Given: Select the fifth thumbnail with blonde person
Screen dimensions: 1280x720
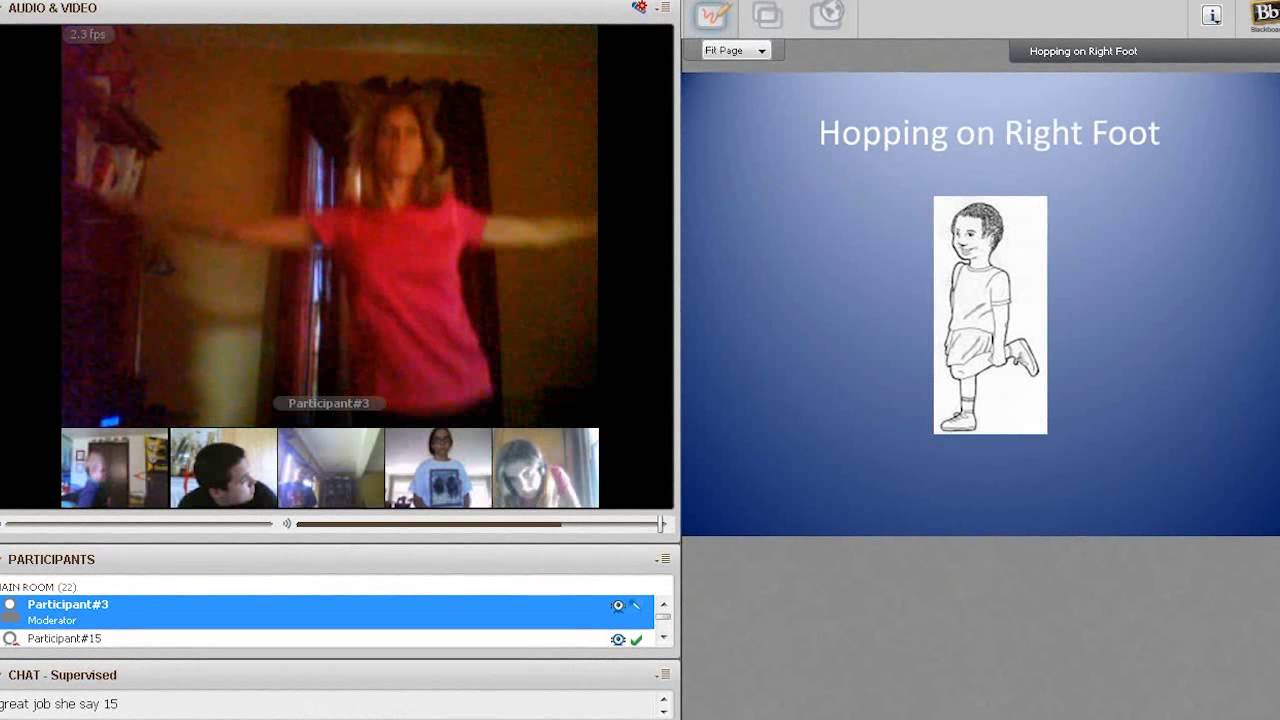Looking at the screenshot, I should tap(546, 468).
